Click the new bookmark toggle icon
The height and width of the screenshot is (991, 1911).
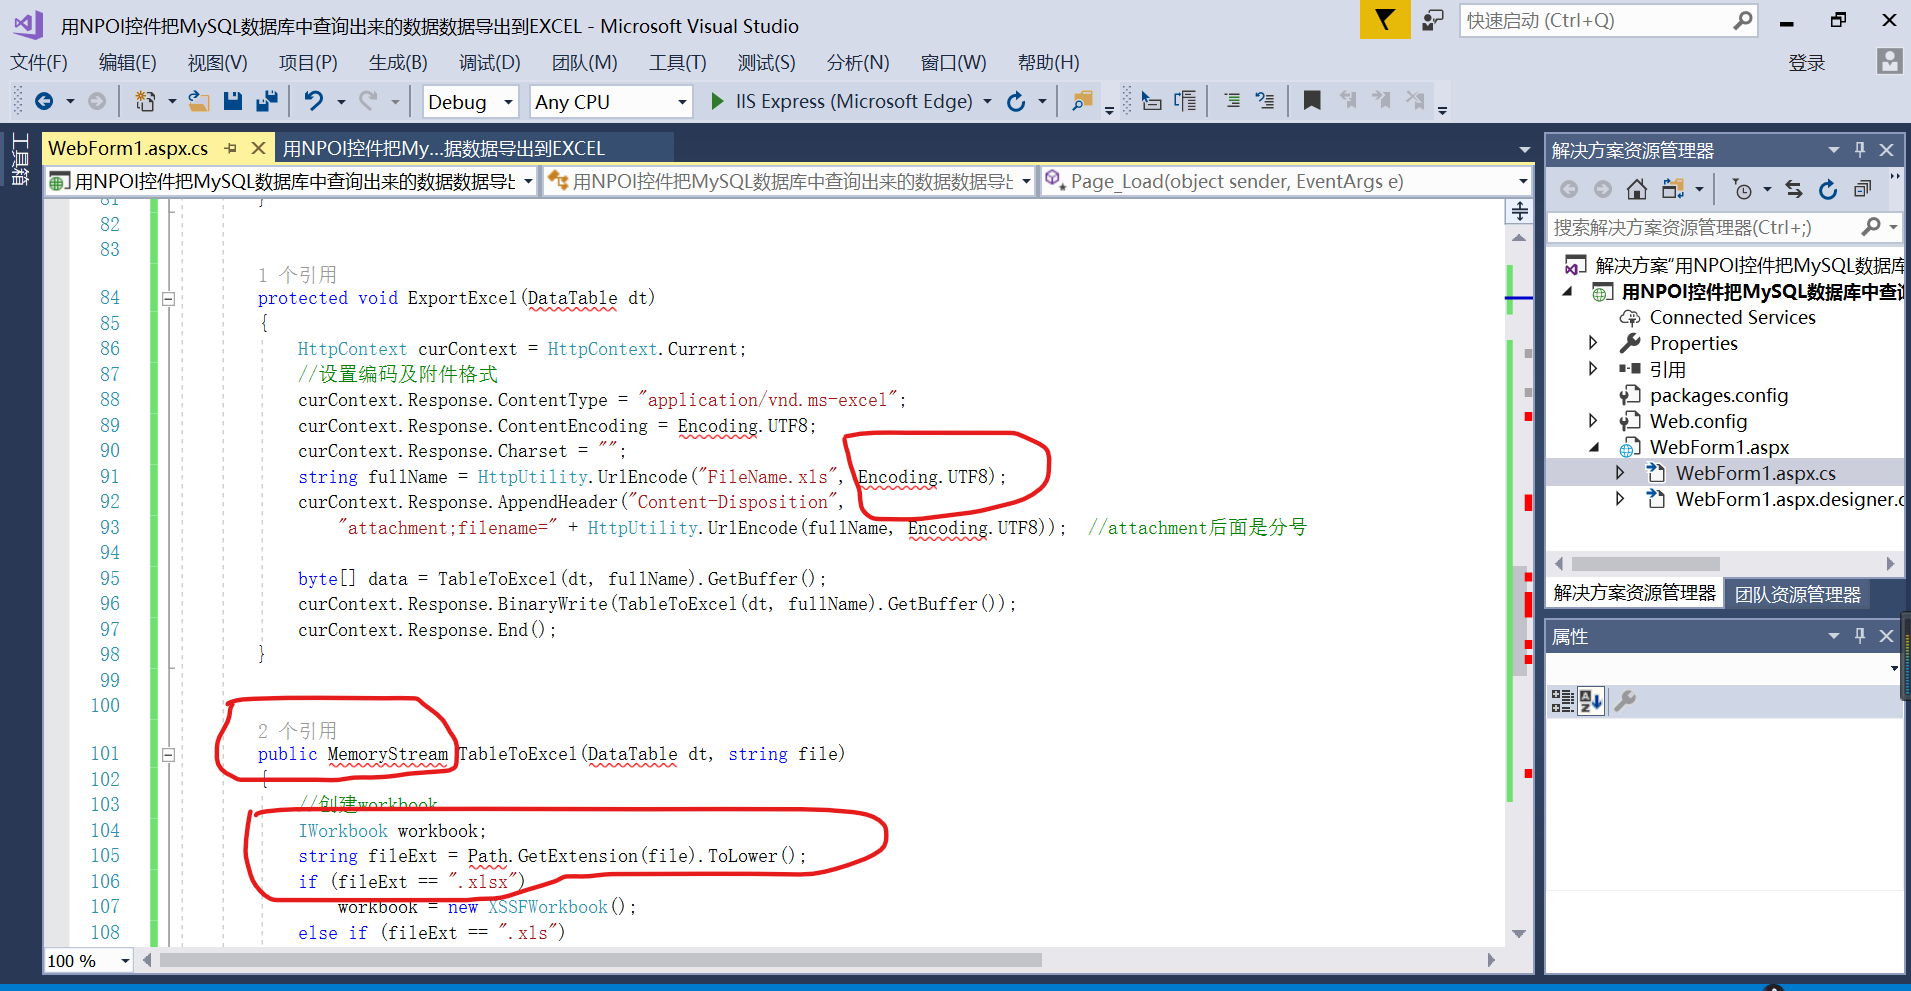click(x=1312, y=100)
